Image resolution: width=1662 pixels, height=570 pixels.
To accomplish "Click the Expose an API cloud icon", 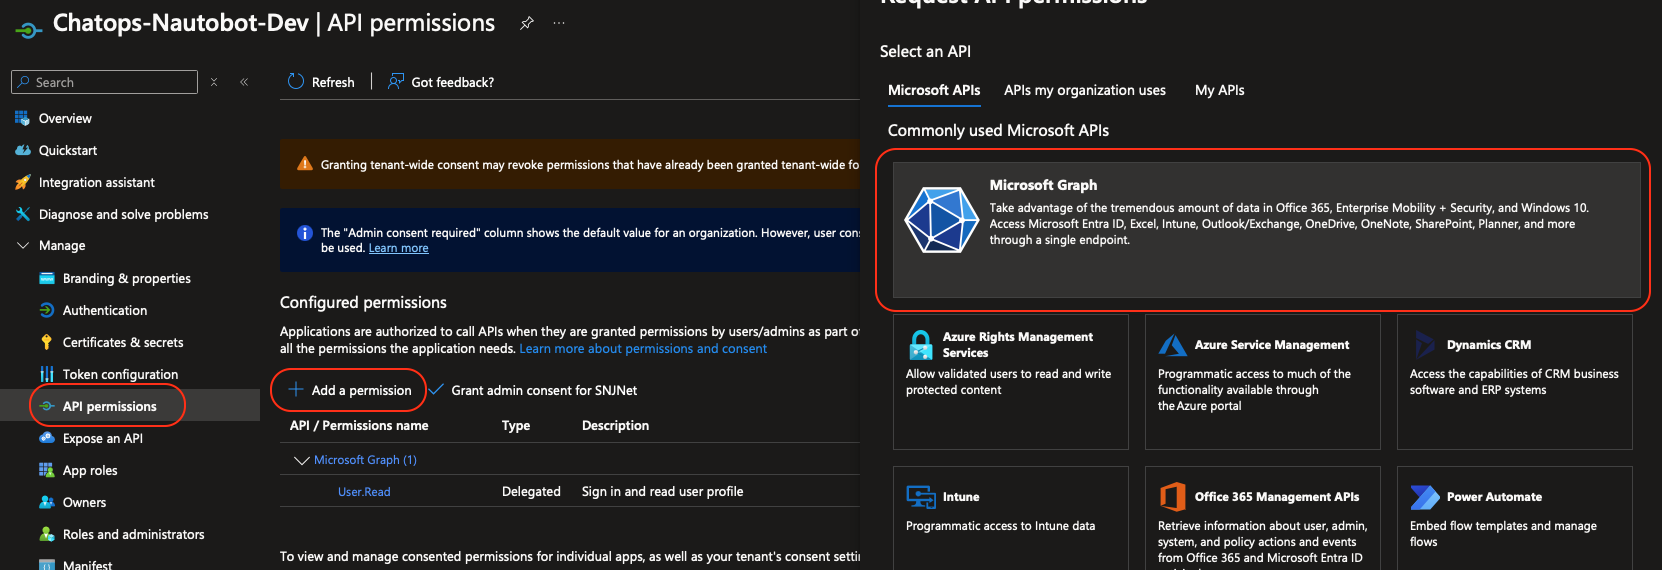I will [x=46, y=438].
